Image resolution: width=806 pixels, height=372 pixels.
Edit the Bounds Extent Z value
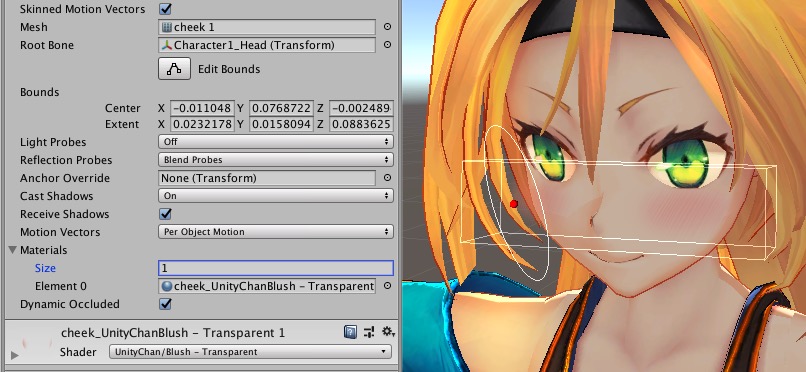pos(361,124)
